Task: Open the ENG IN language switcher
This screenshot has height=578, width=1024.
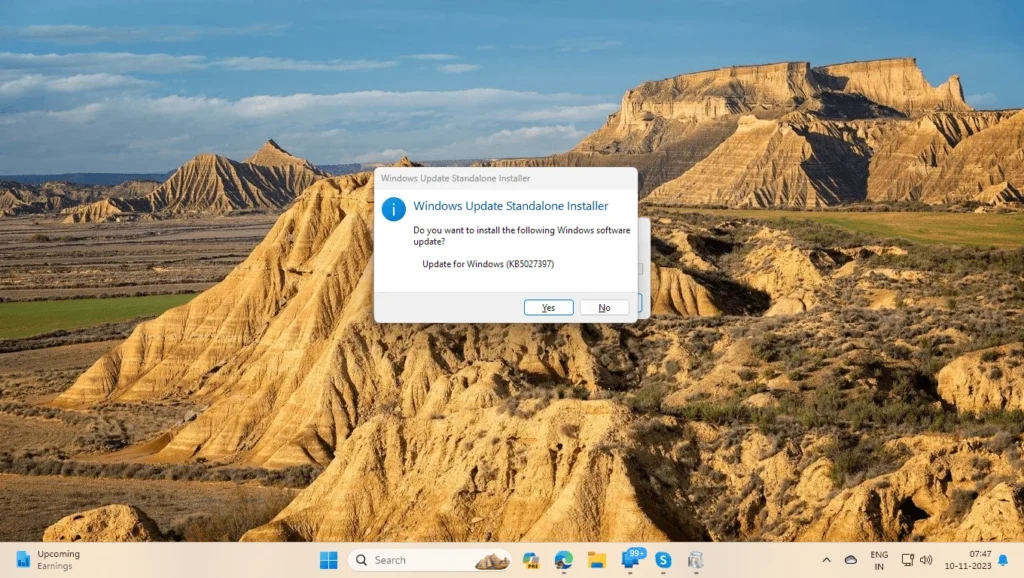Action: [x=879, y=560]
